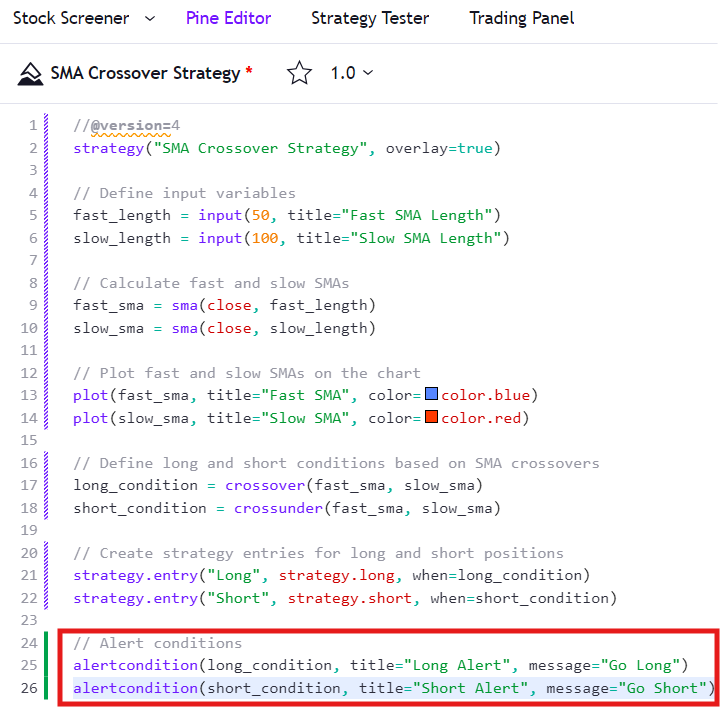The image size is (720, 707).
Task: Open the blue color swatch on line 13
Action: pyautogui.click(x=431, y=394)
